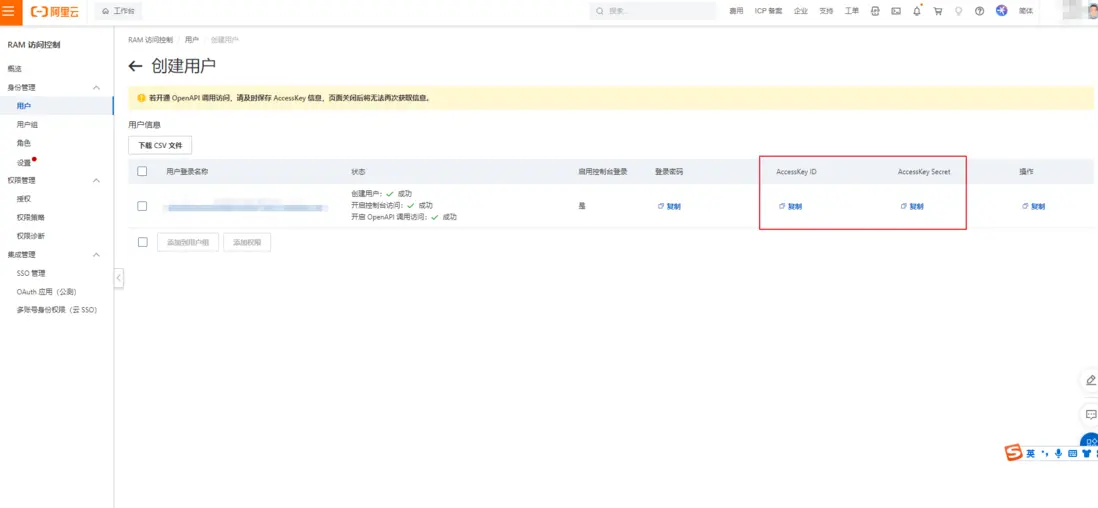Click 复制 in the 操作 column

tap(1033, 207)
